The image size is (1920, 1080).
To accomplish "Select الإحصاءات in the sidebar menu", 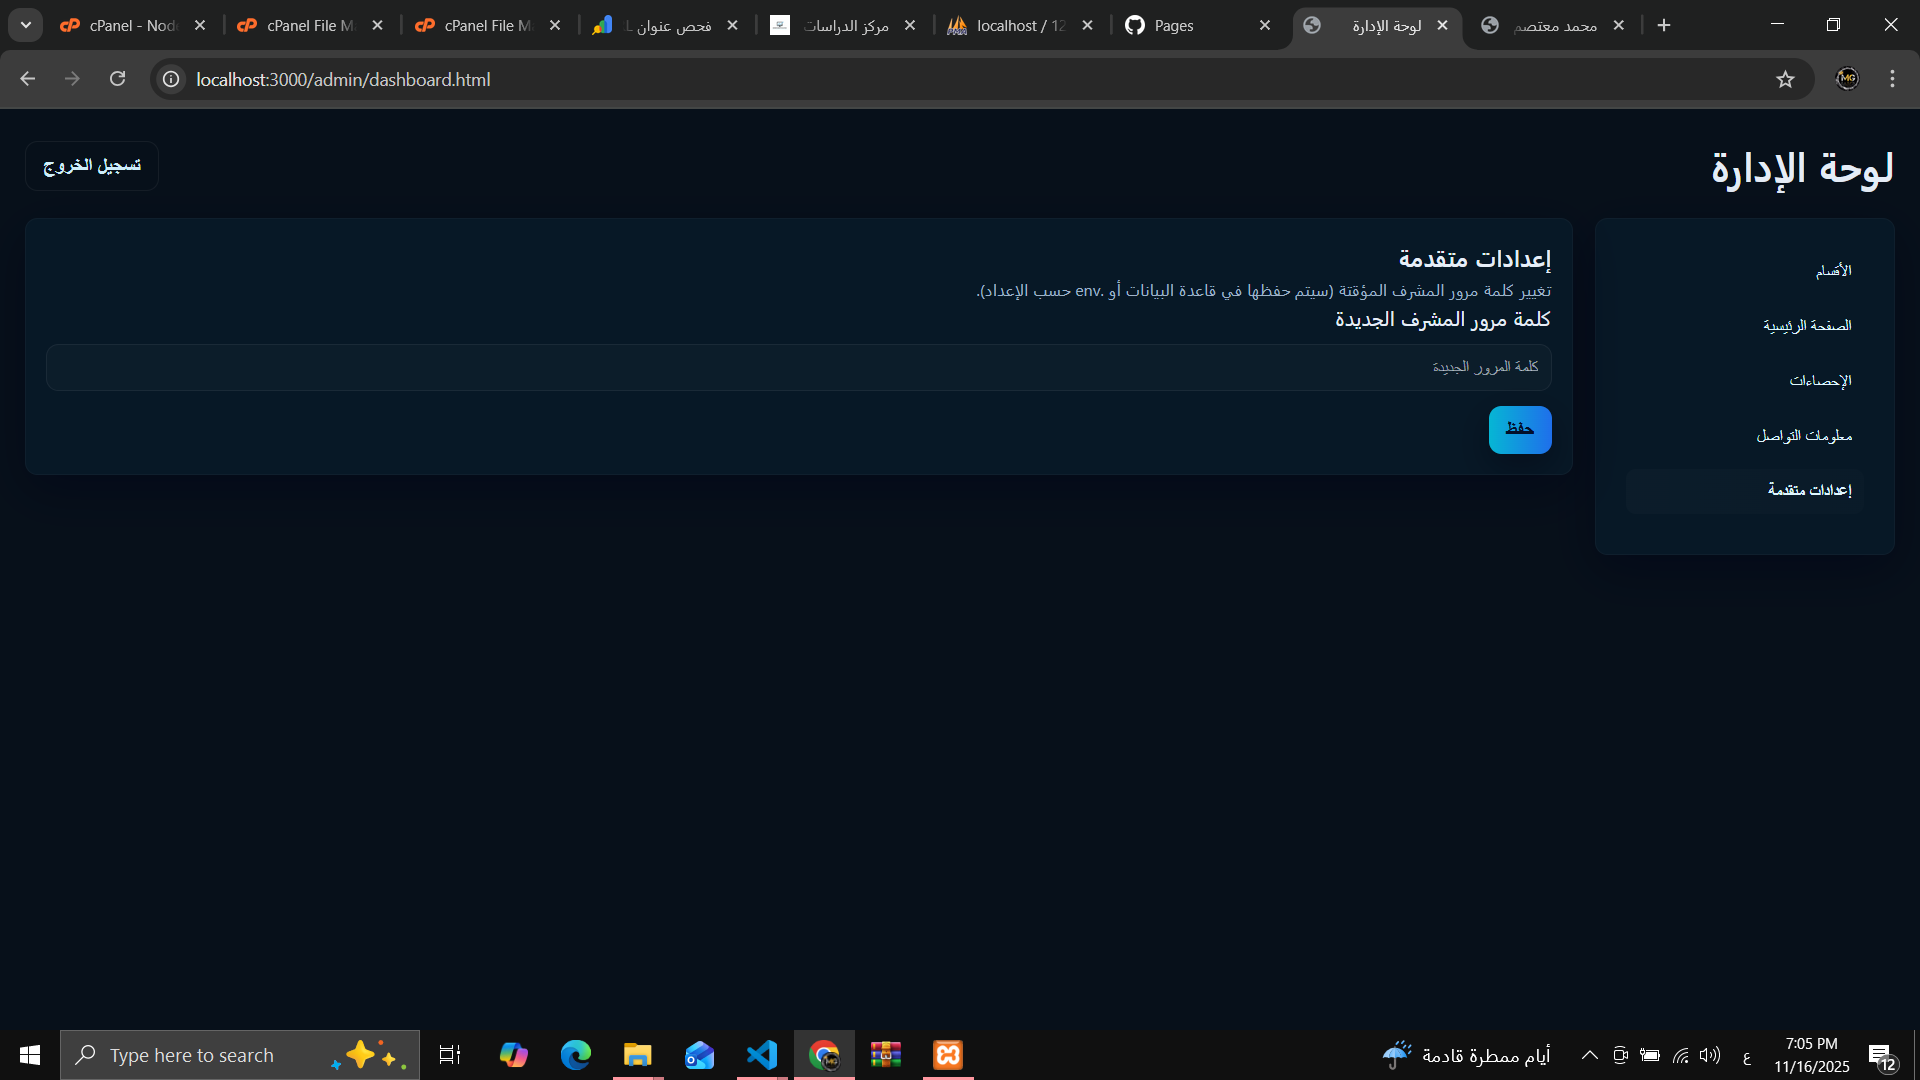I will pyautogui.click(x=1819, y=381).
